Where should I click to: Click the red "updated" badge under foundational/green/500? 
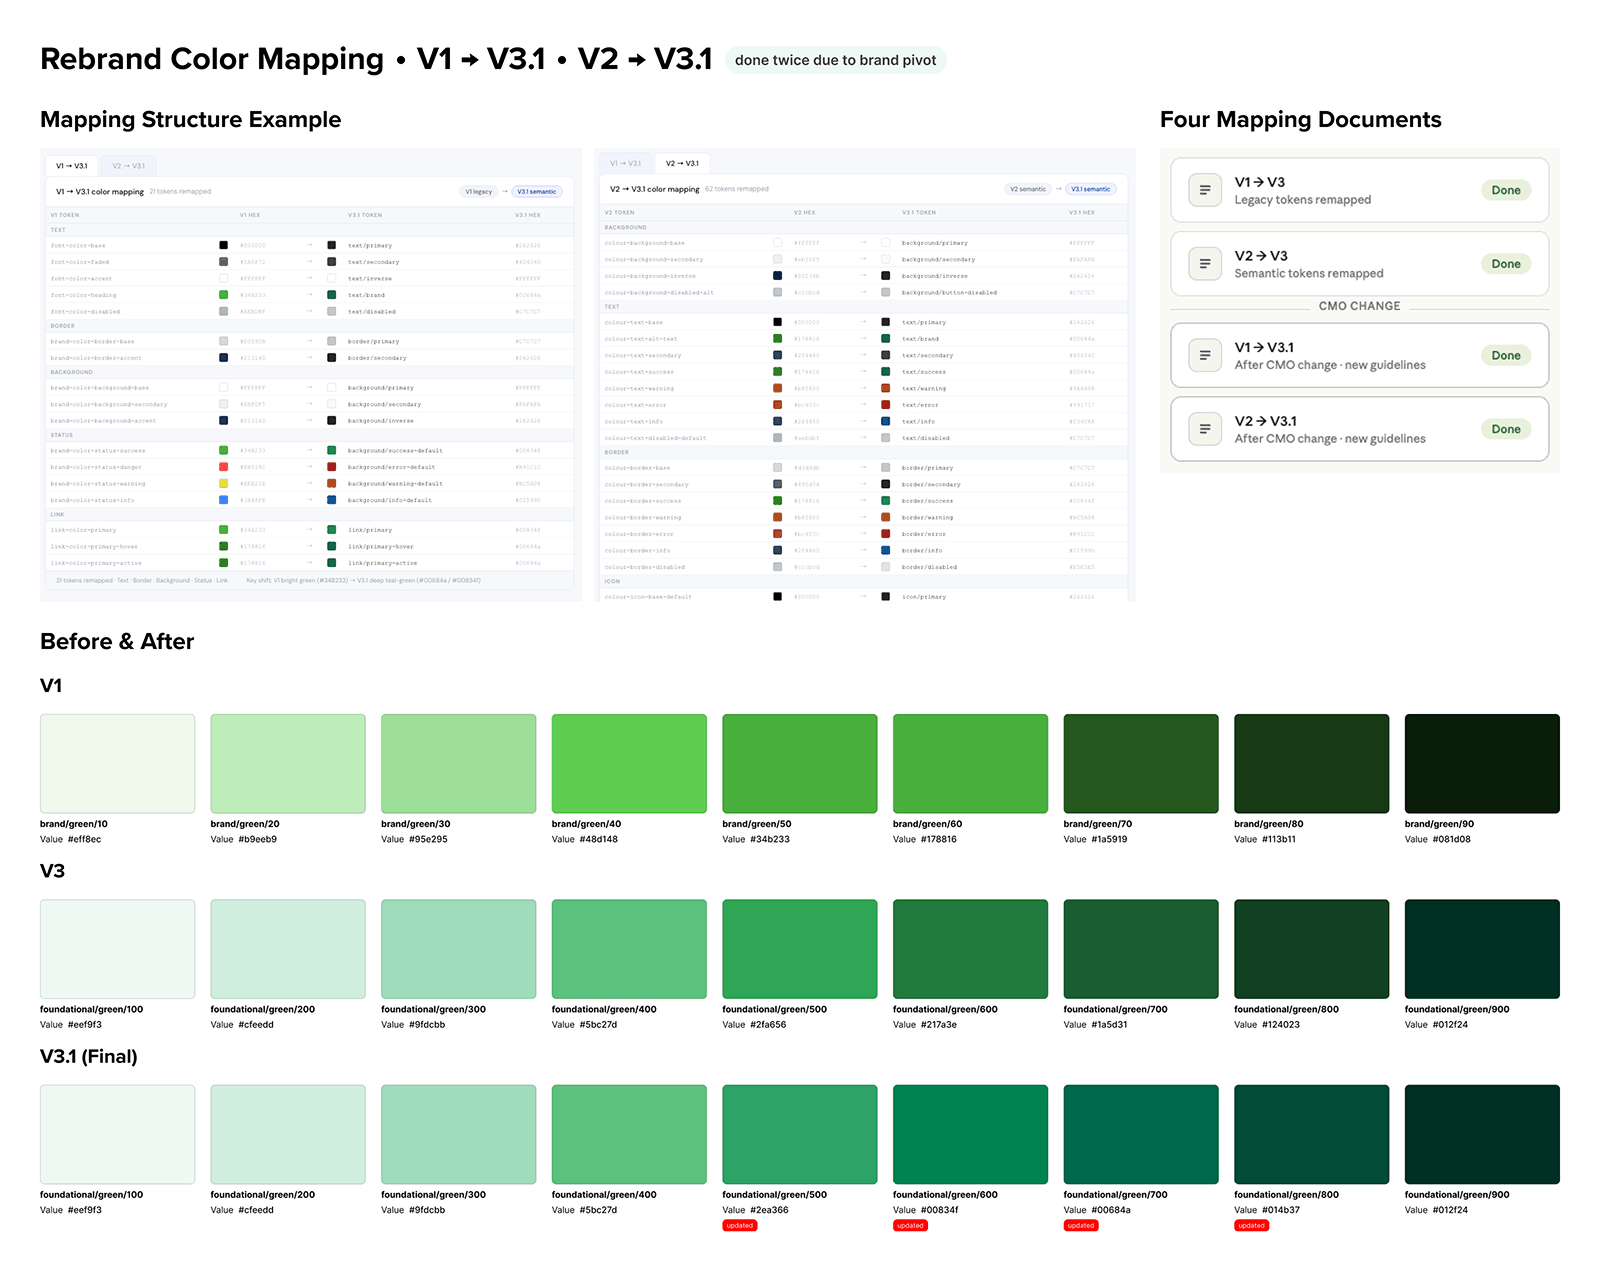pyautogui.click(x=739, y=1226)
